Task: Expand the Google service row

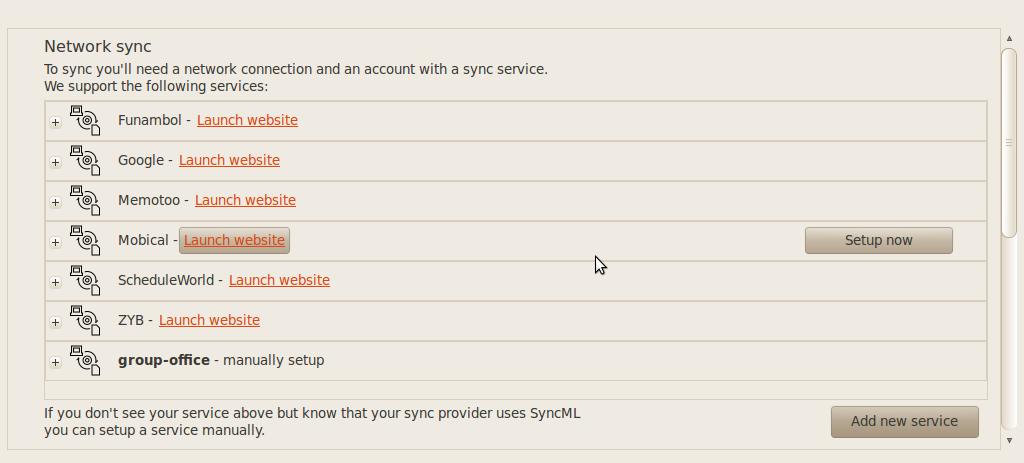Action: coord(56,163)
